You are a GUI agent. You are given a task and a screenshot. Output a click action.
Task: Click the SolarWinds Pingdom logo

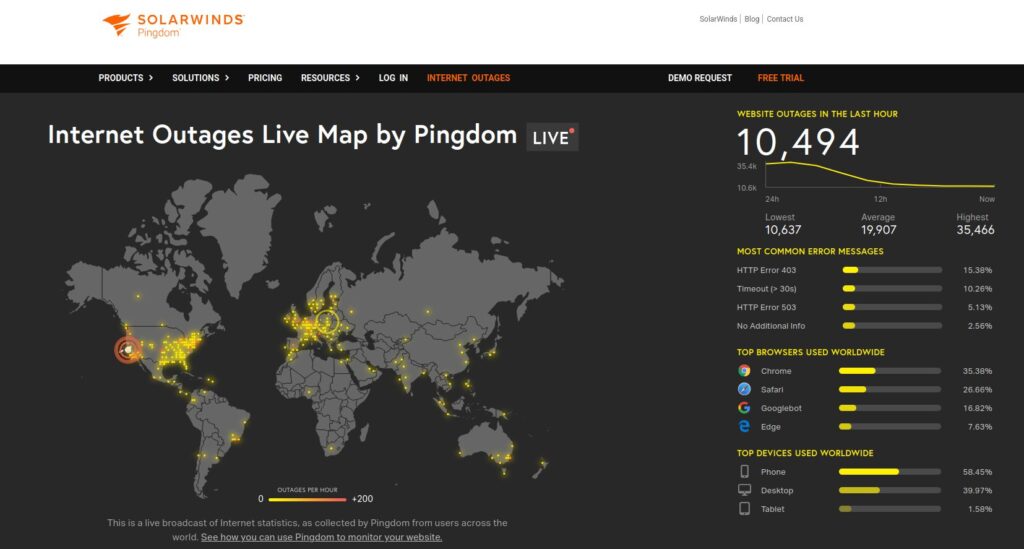pos(173,25)
